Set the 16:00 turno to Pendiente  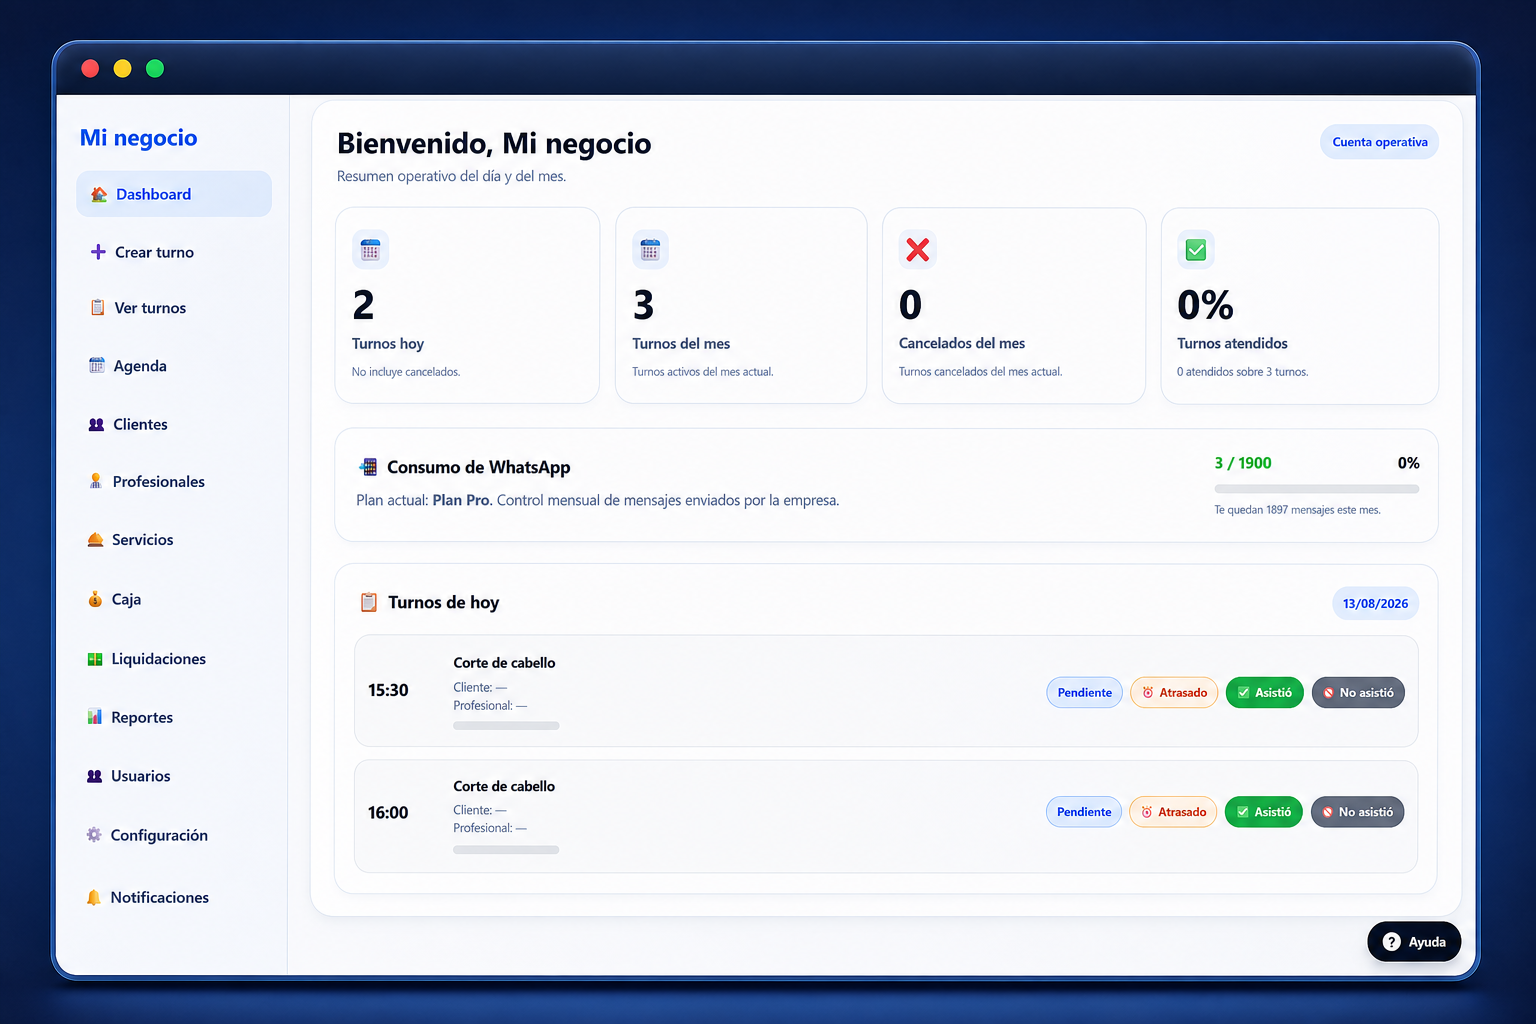(x=1084, y=812)
